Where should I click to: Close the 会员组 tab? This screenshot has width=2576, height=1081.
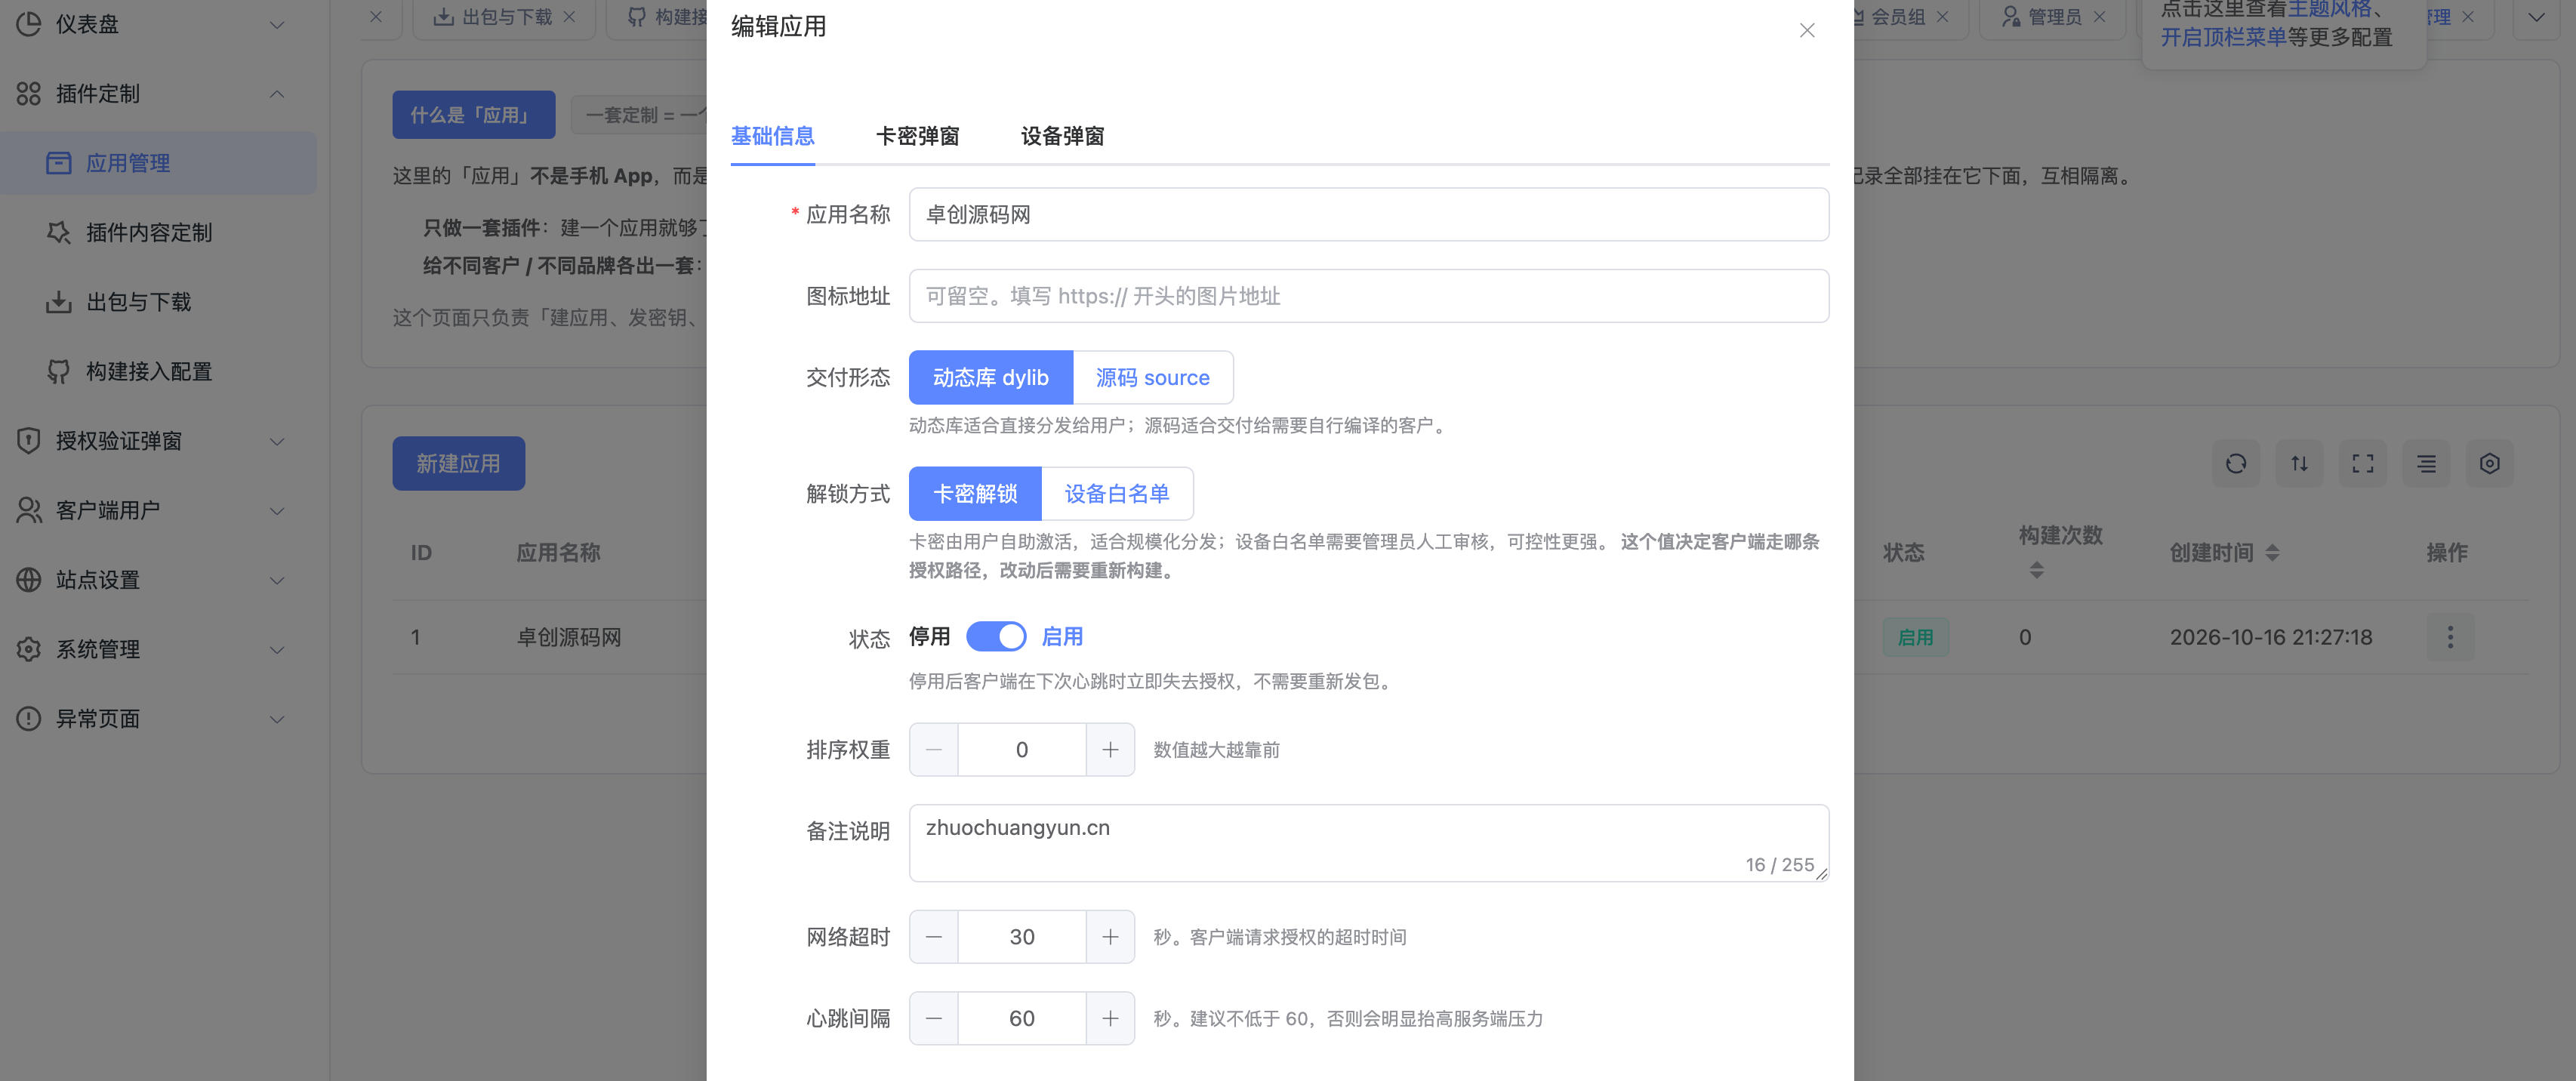tap(1942, 17)
